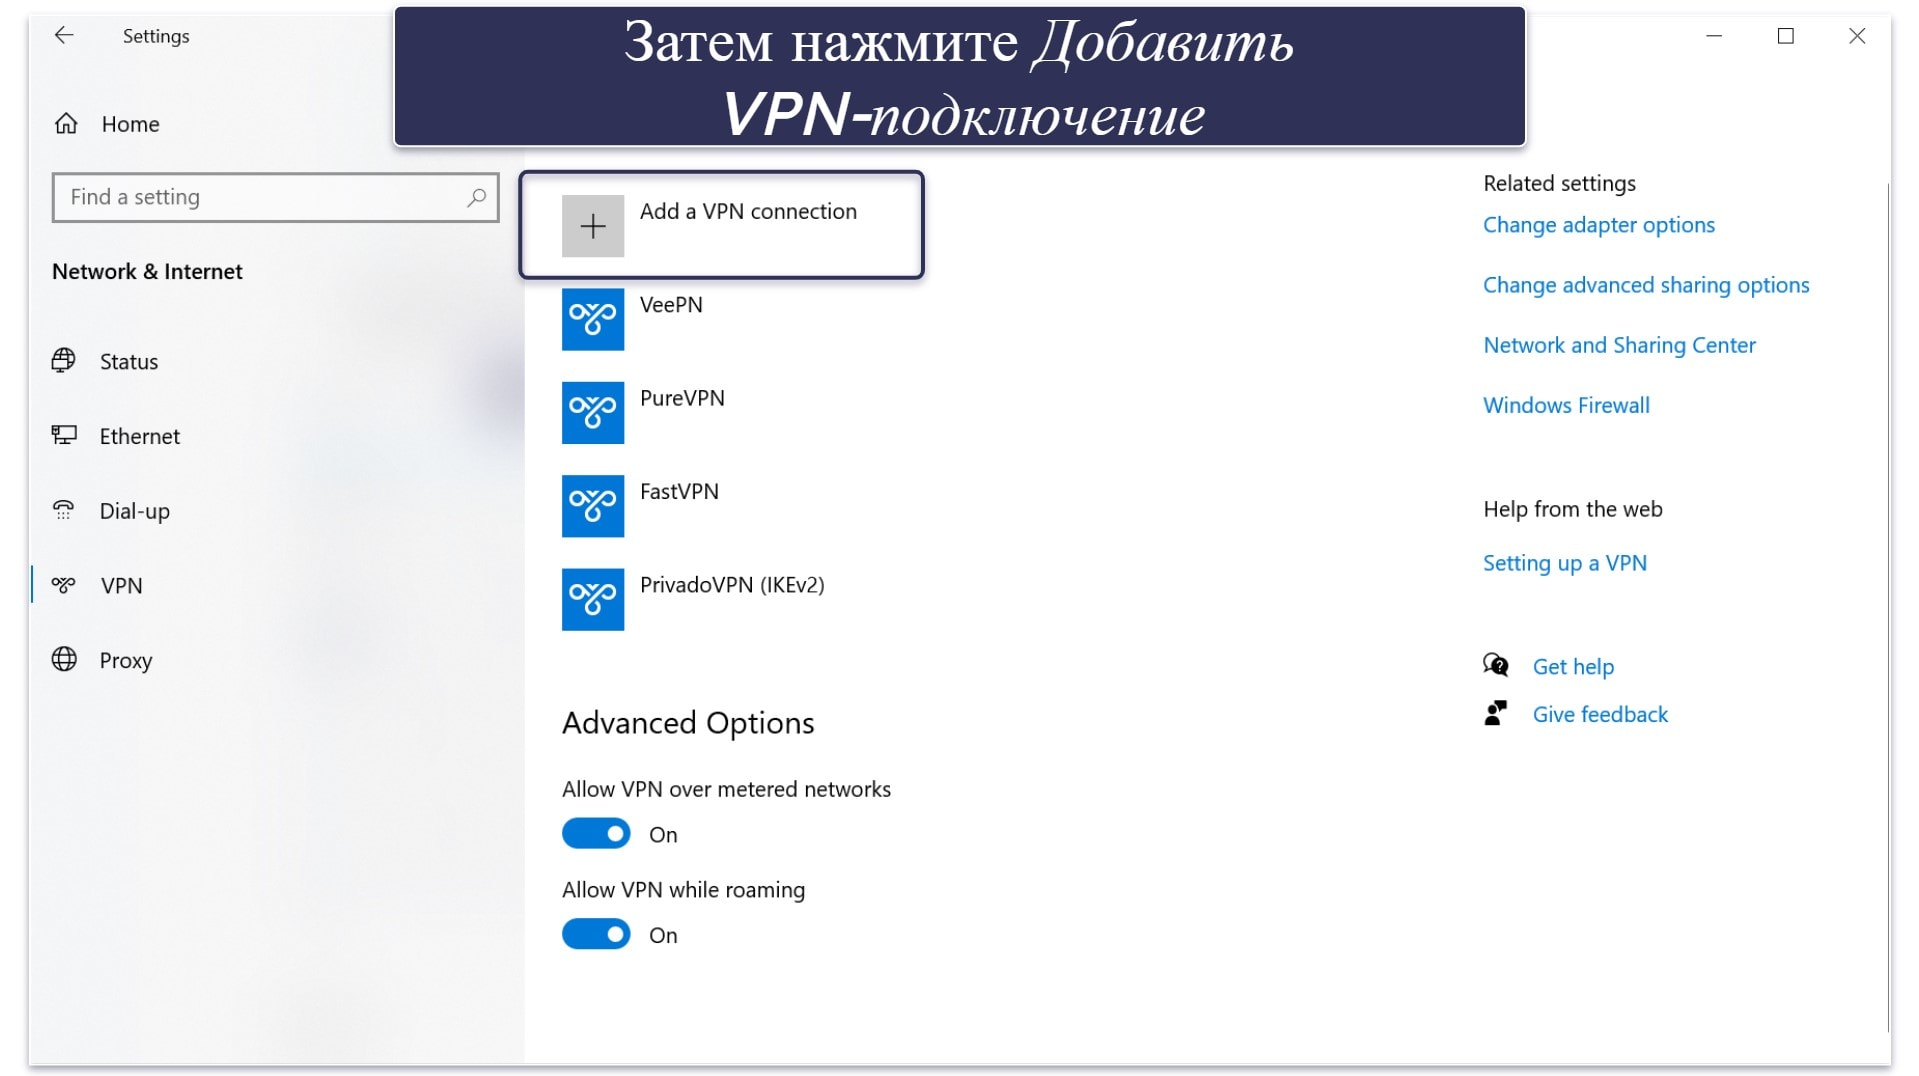
Task: Click Add a VPN connection text
Action: (x=748, y=211)
